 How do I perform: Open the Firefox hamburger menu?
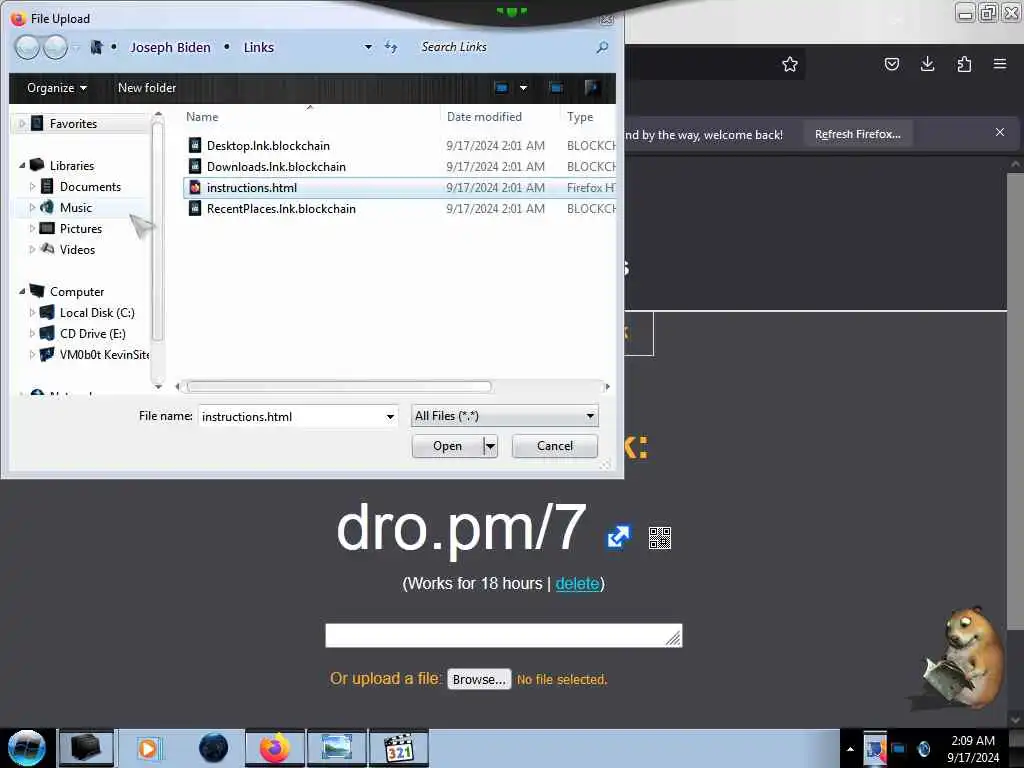coord(999,64)
